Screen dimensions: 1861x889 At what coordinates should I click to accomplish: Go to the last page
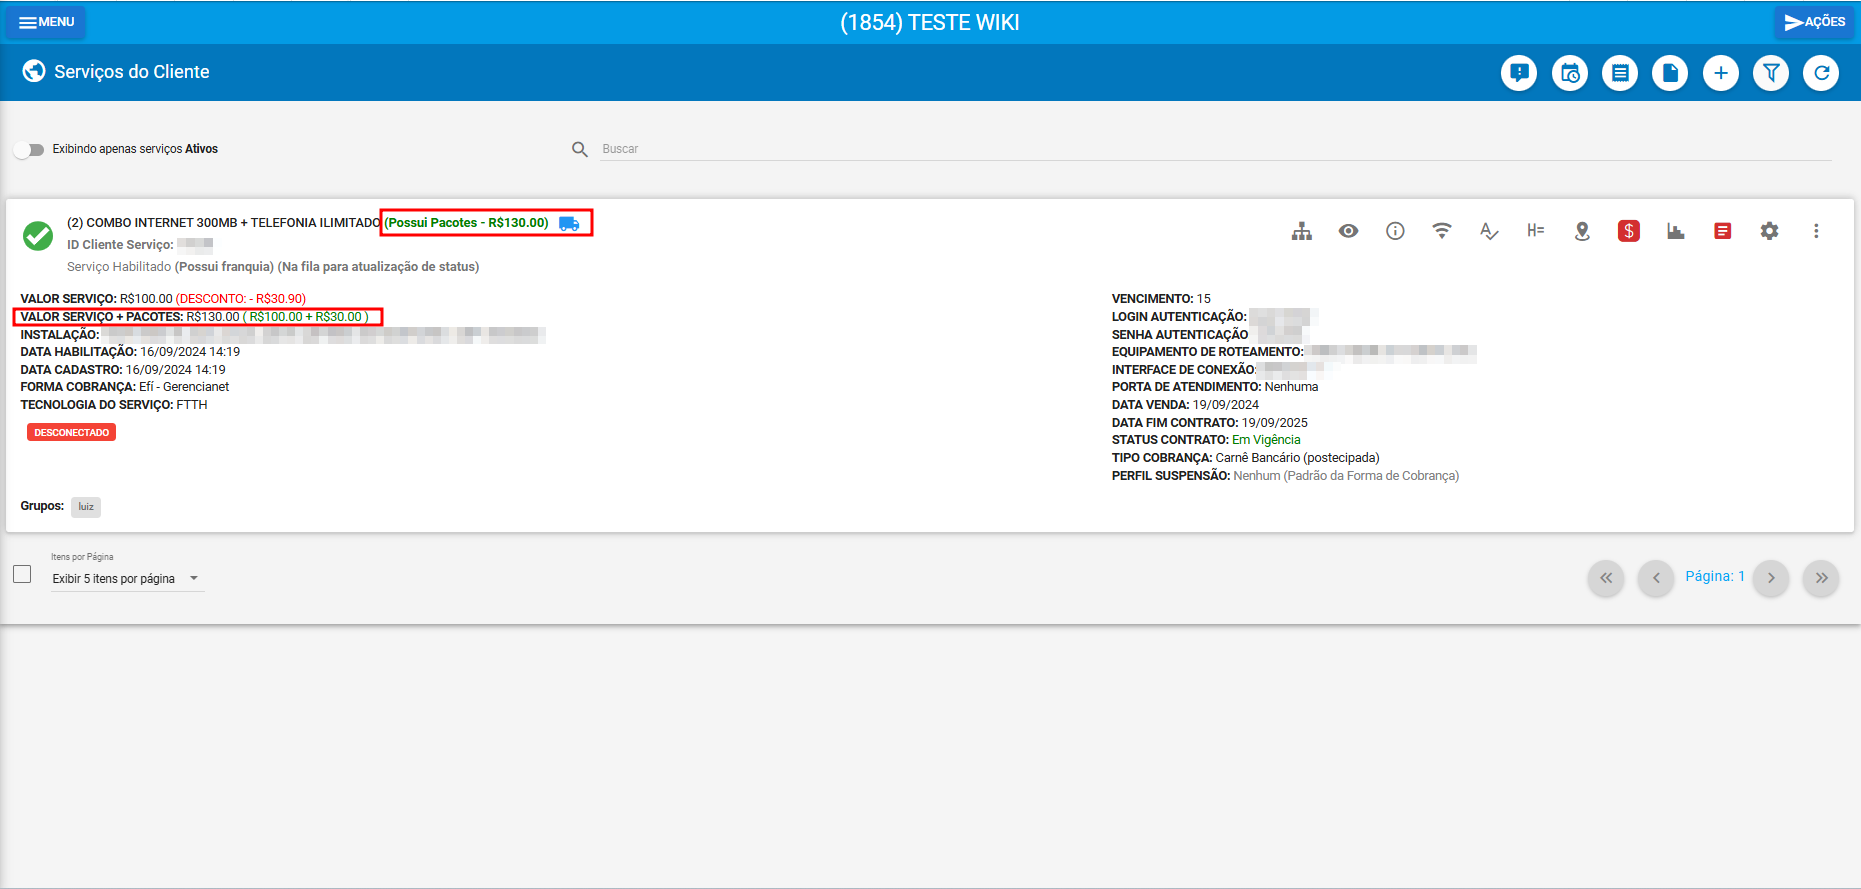click(1821, 578)
